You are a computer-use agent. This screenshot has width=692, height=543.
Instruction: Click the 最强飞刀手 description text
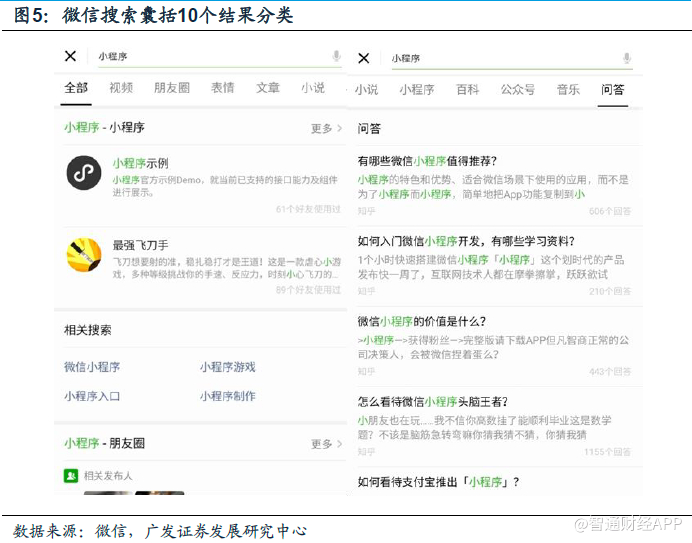point(226,268)
